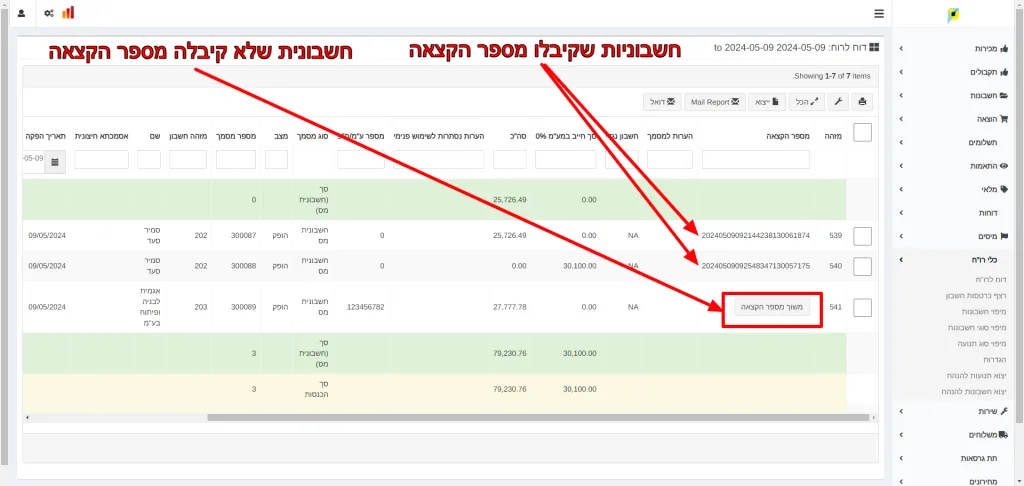Click the thumbs-up icon beside תקבולים
The height and width of the screenshot is (486, 1024).
1004,72
